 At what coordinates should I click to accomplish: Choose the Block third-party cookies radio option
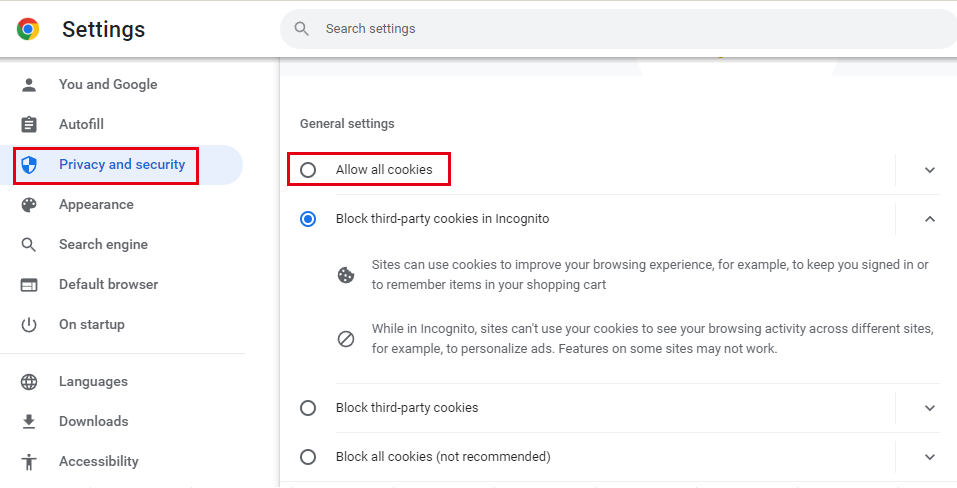[308, 407]
